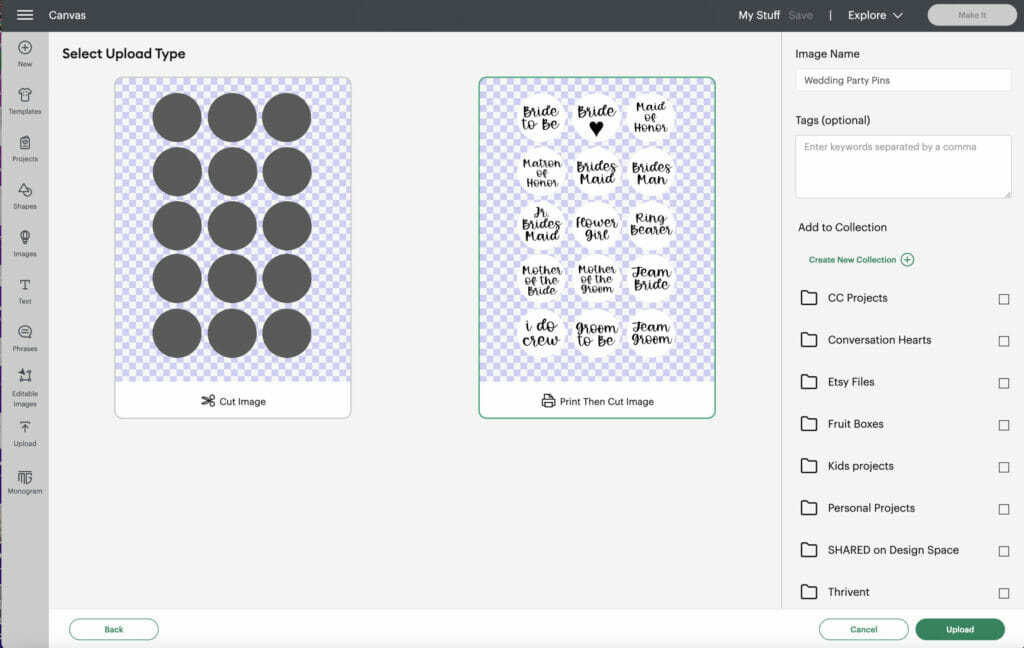
Task: Open the Monogram tool
Action: click(25, 482)
